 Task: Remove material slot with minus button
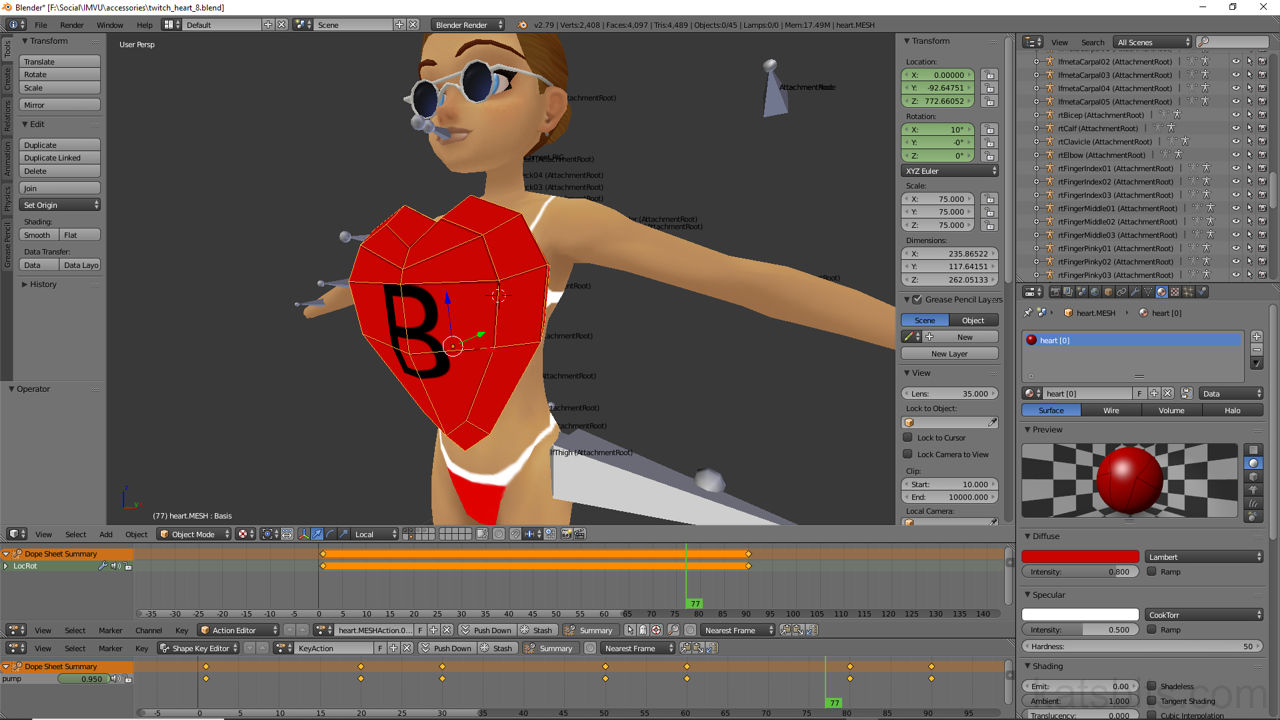tap(1257, 350)
